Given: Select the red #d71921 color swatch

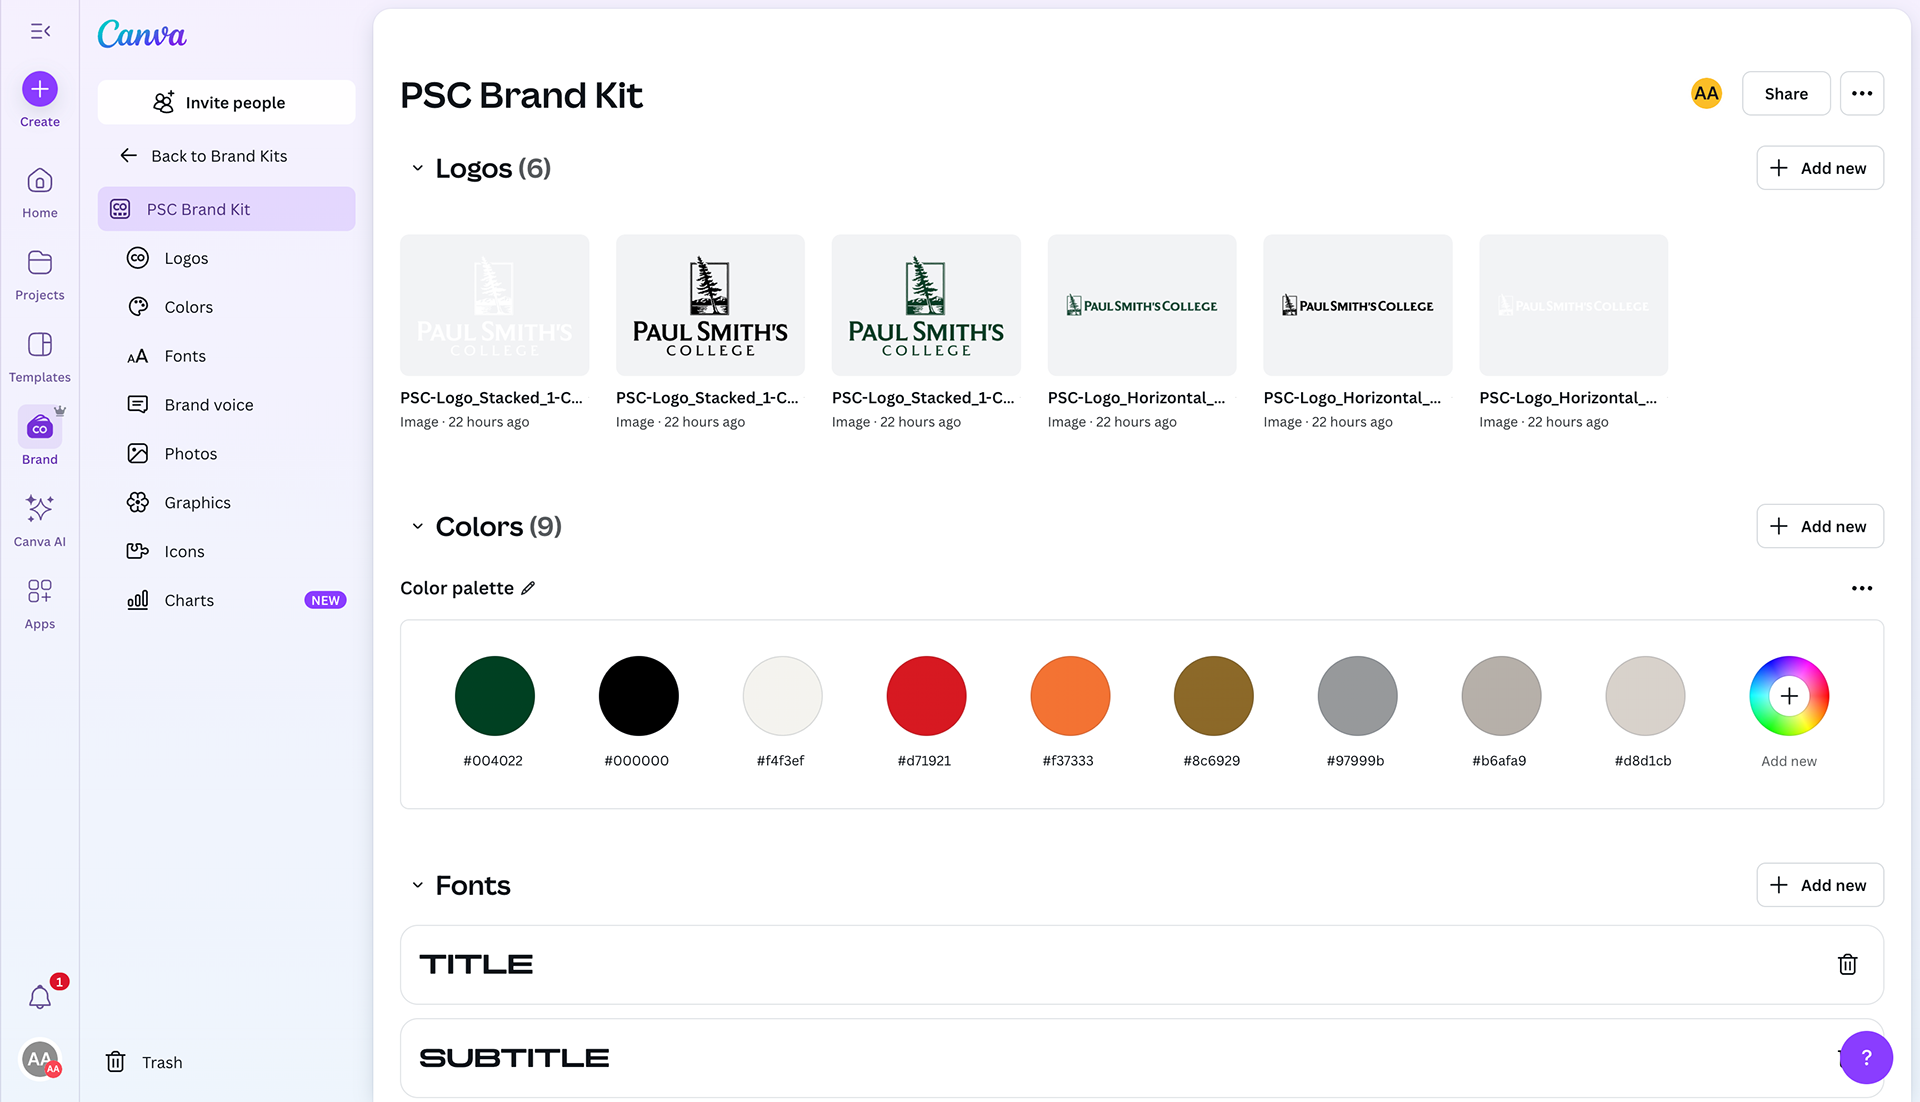Looking at the screenshot, I should 926,696.
